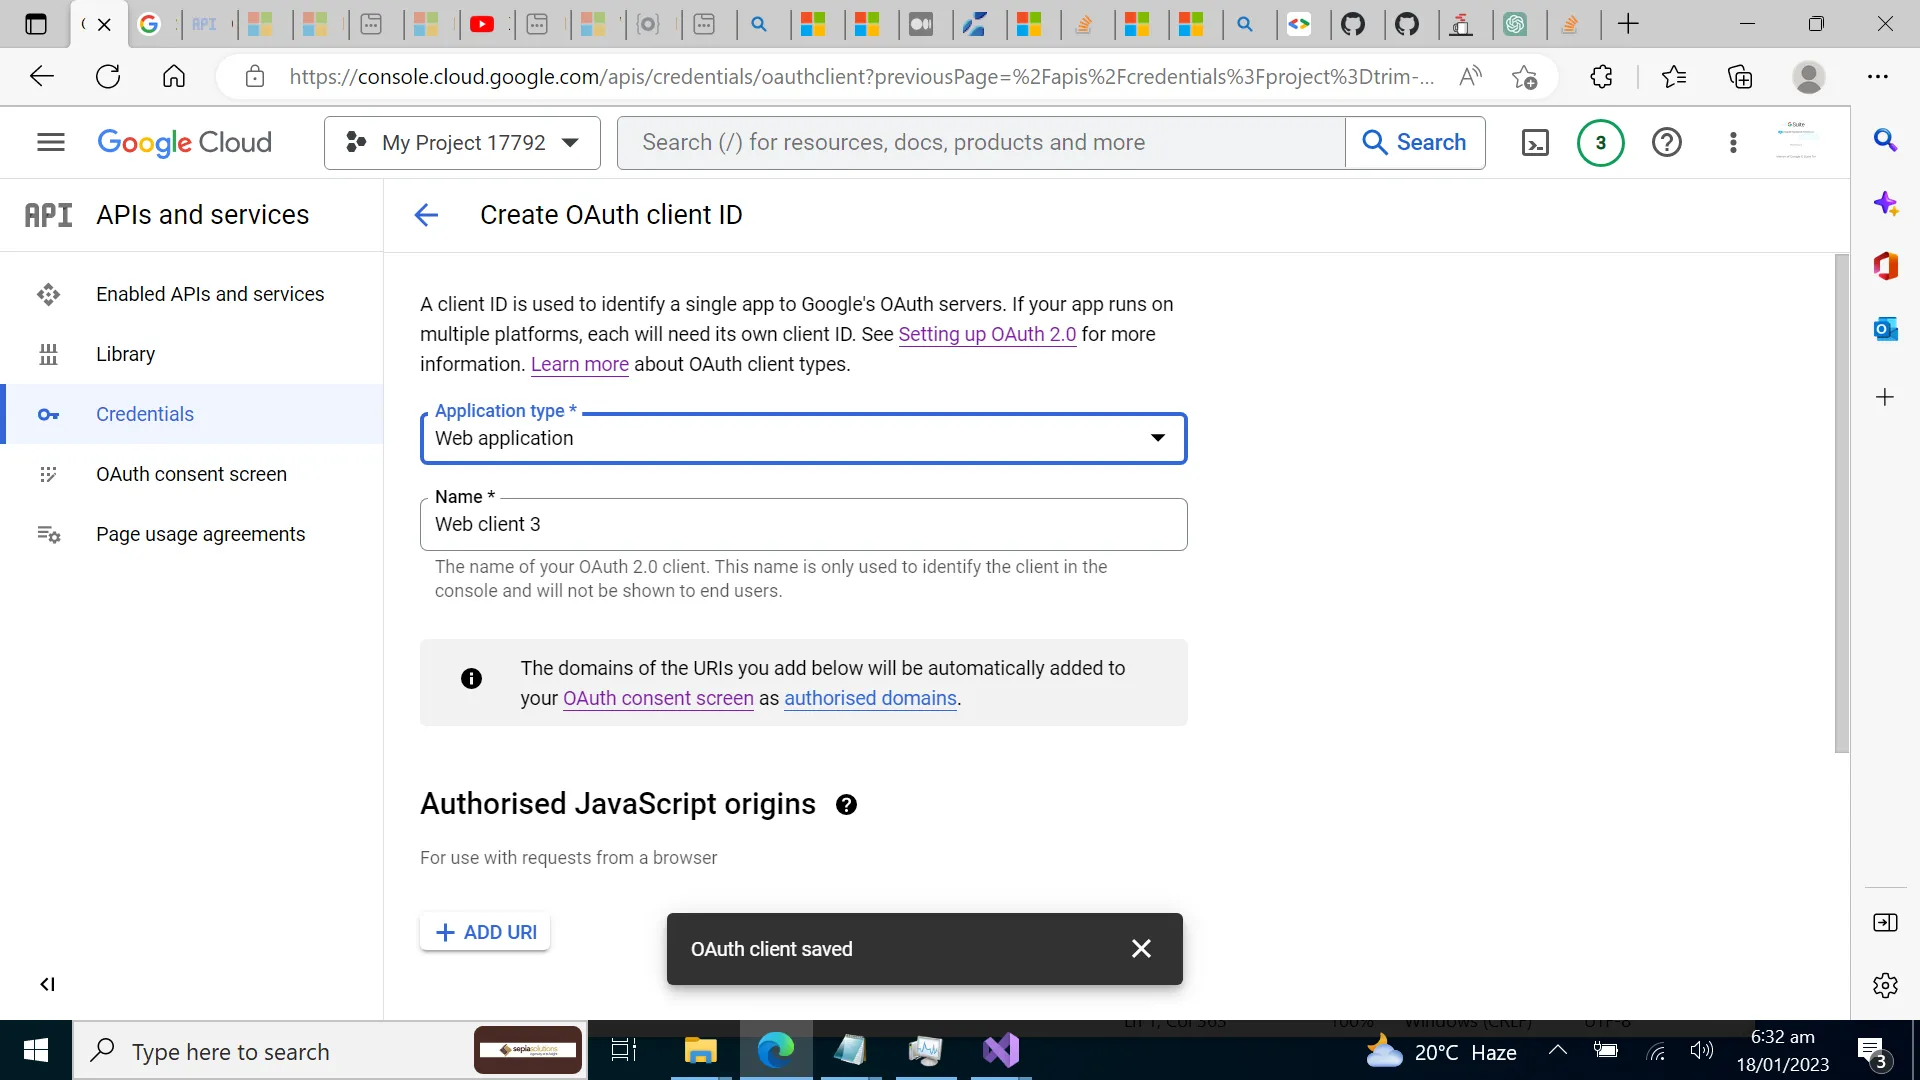The image size is (1920, 1080).
Task: Open Page usage agreements in the sidebar
Action: coord(200,534)
